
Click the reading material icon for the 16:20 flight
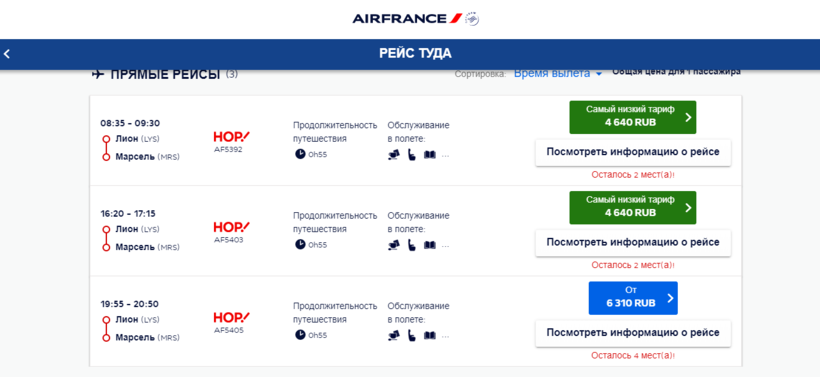(x=429, y=245)
